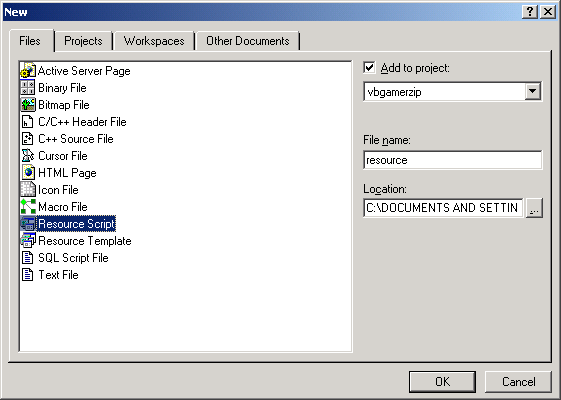Choose the Binary File icon
Image resolution: width=561 pixels, height=400 pixels.
pos(28,88)
